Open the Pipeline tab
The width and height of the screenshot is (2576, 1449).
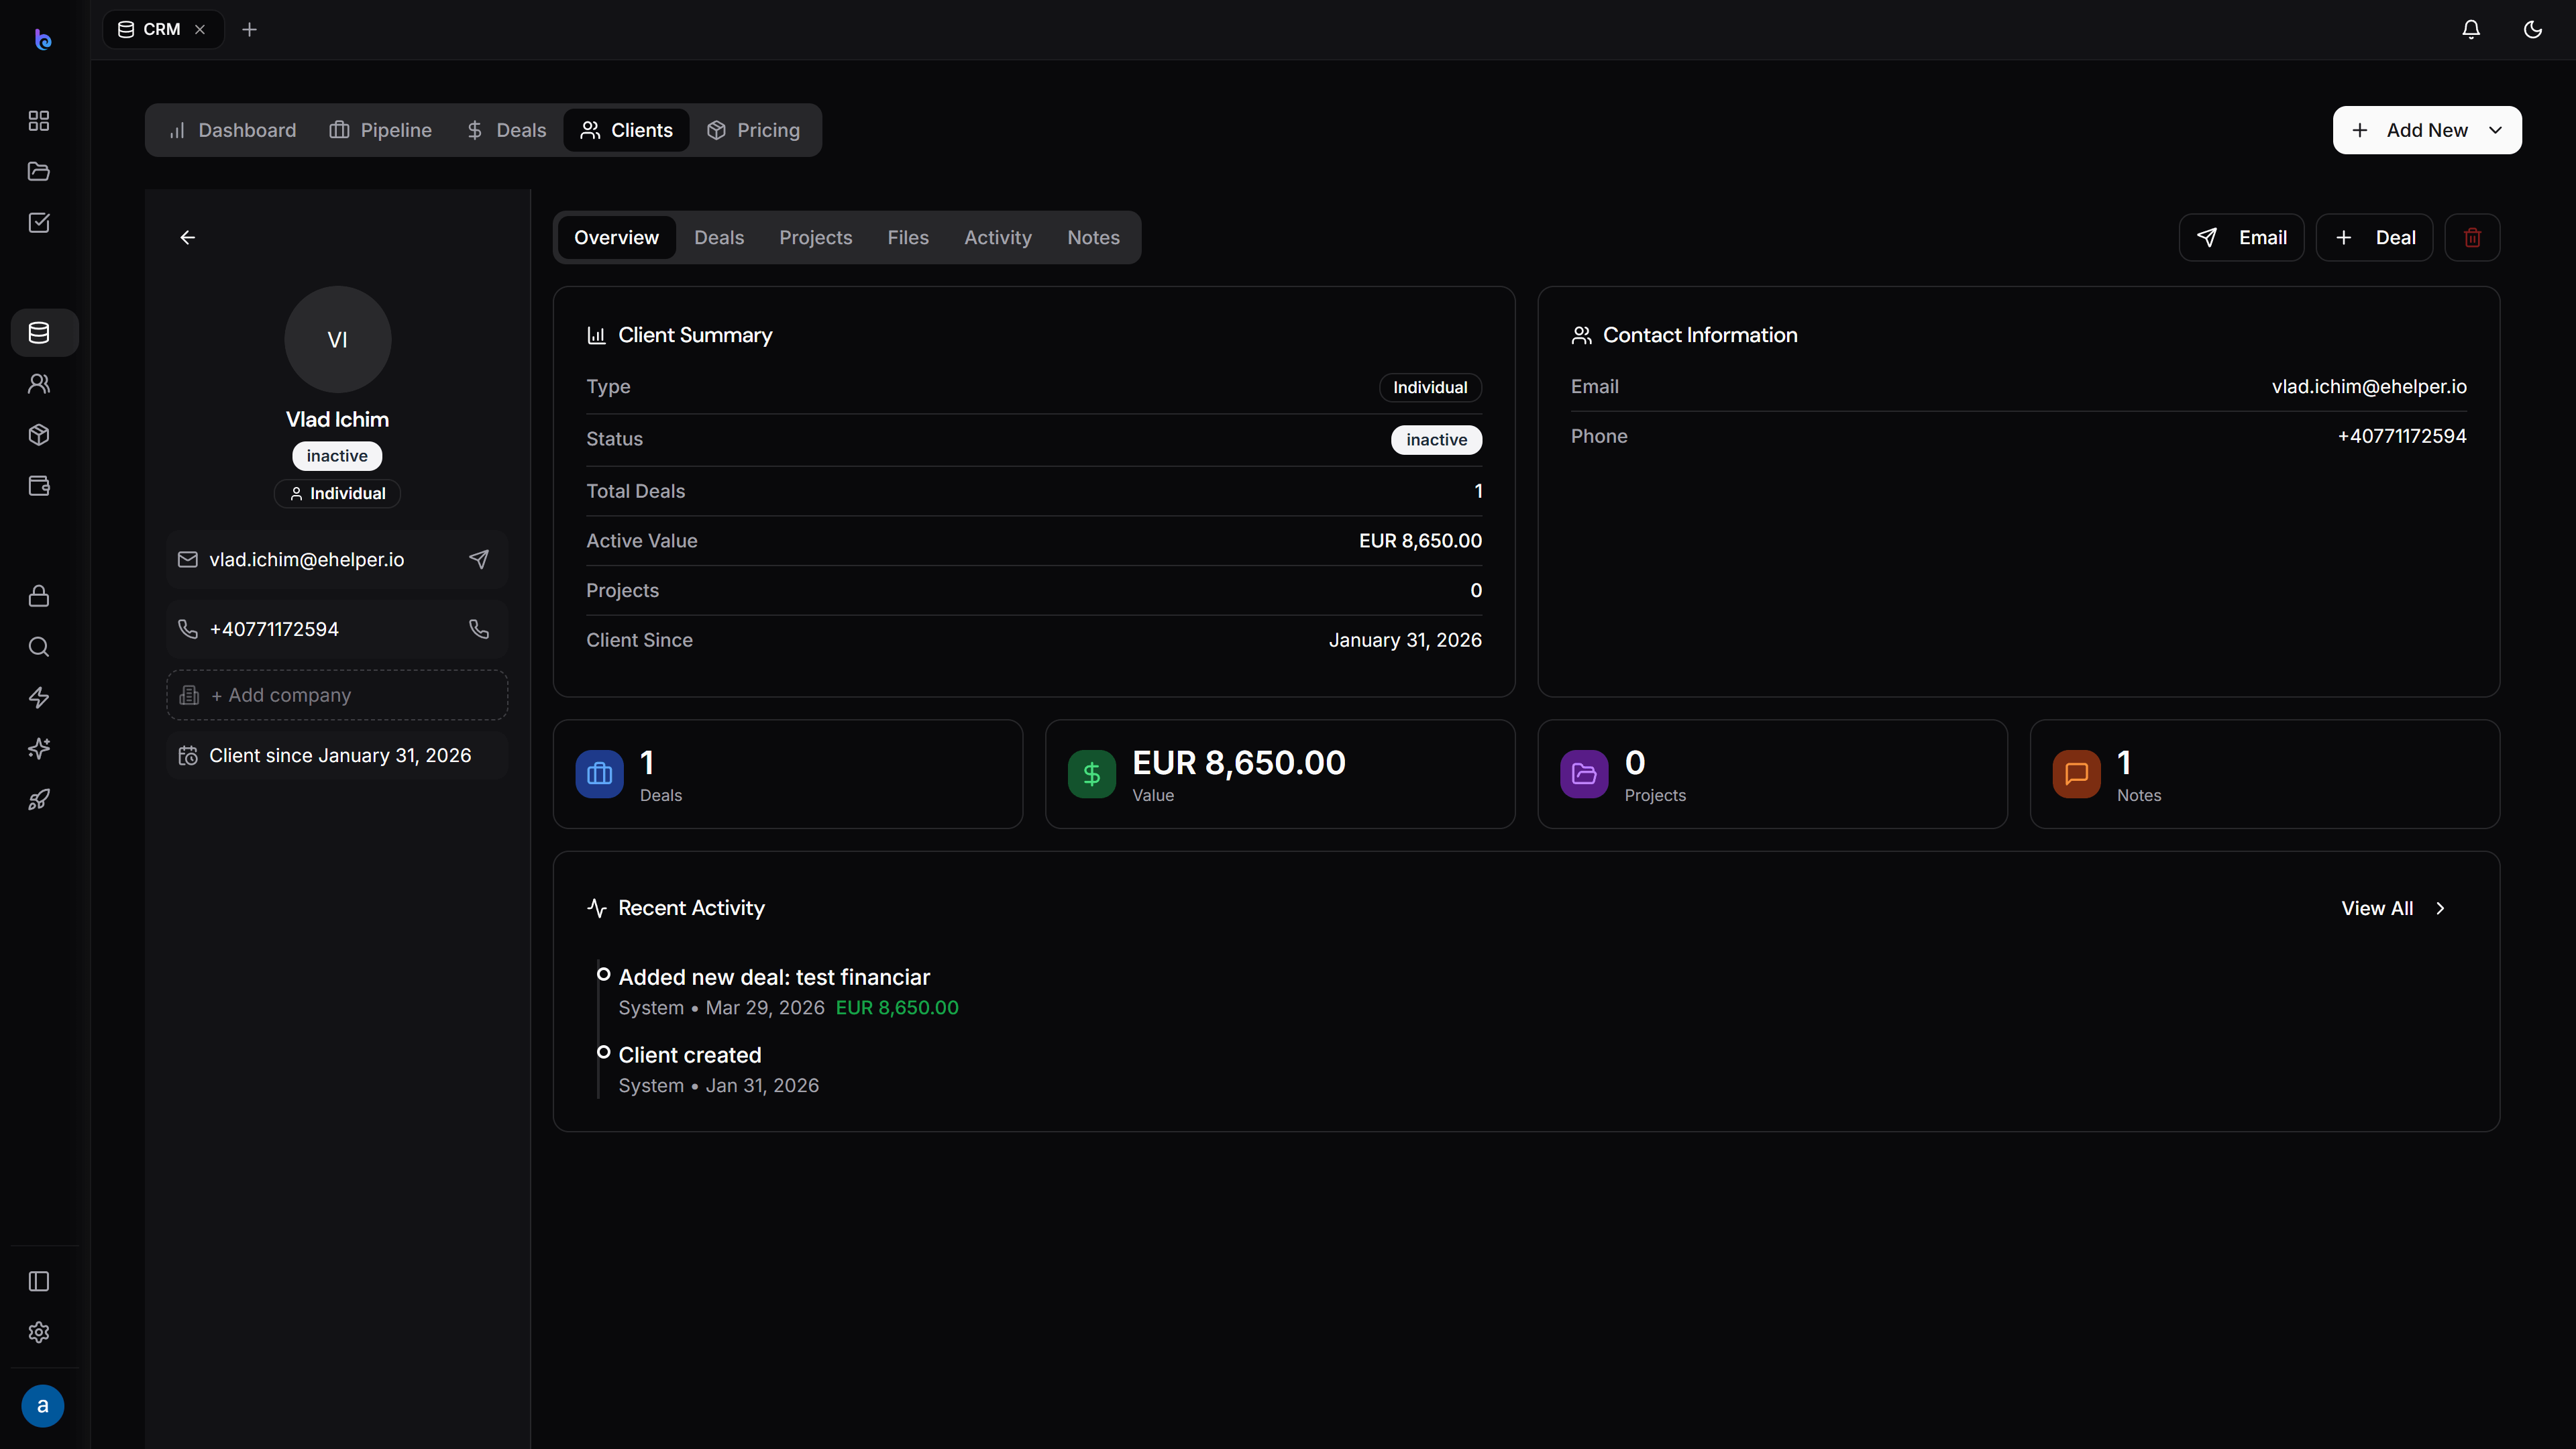(381, 130)
